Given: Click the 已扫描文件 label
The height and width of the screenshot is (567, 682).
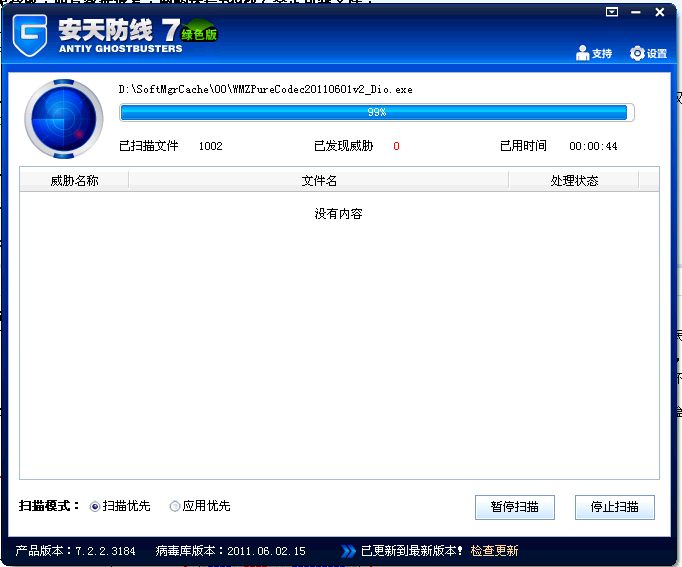Looking at the screenshot, I should [149, 146].
